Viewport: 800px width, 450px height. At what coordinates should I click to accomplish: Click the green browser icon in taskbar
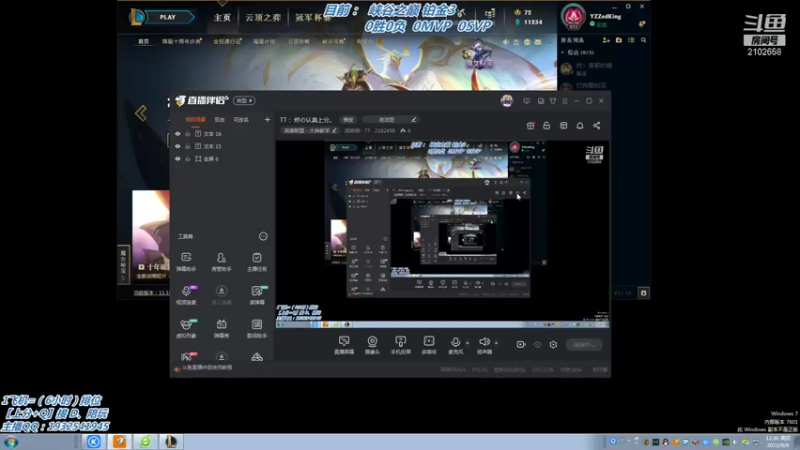145,442
